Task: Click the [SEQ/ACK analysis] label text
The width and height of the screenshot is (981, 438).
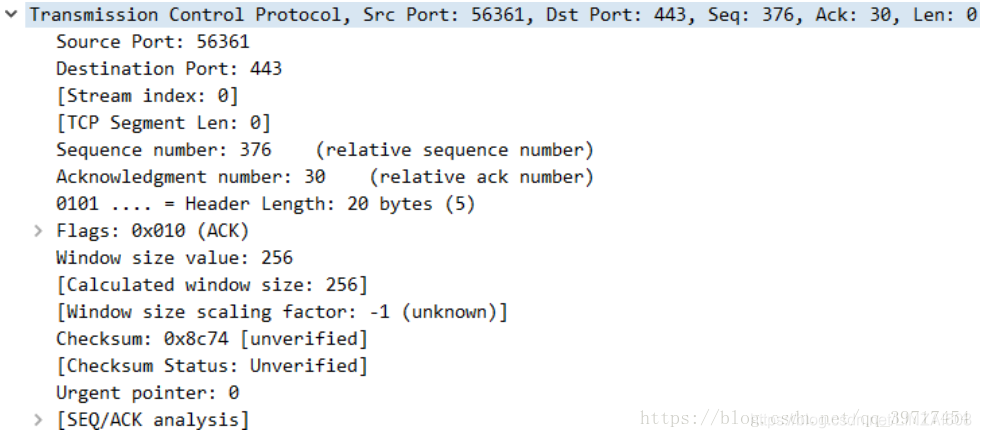Action: [x=153, y=419]
